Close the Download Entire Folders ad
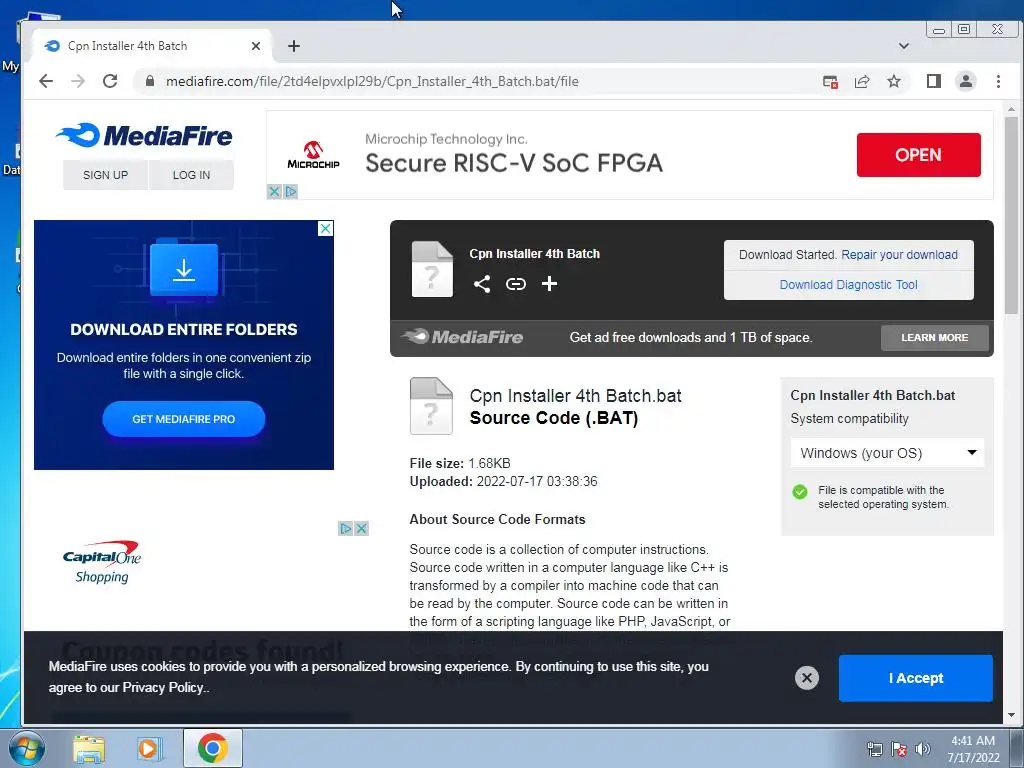This screenshot has width=1024, height=768. tap(325, 228)
